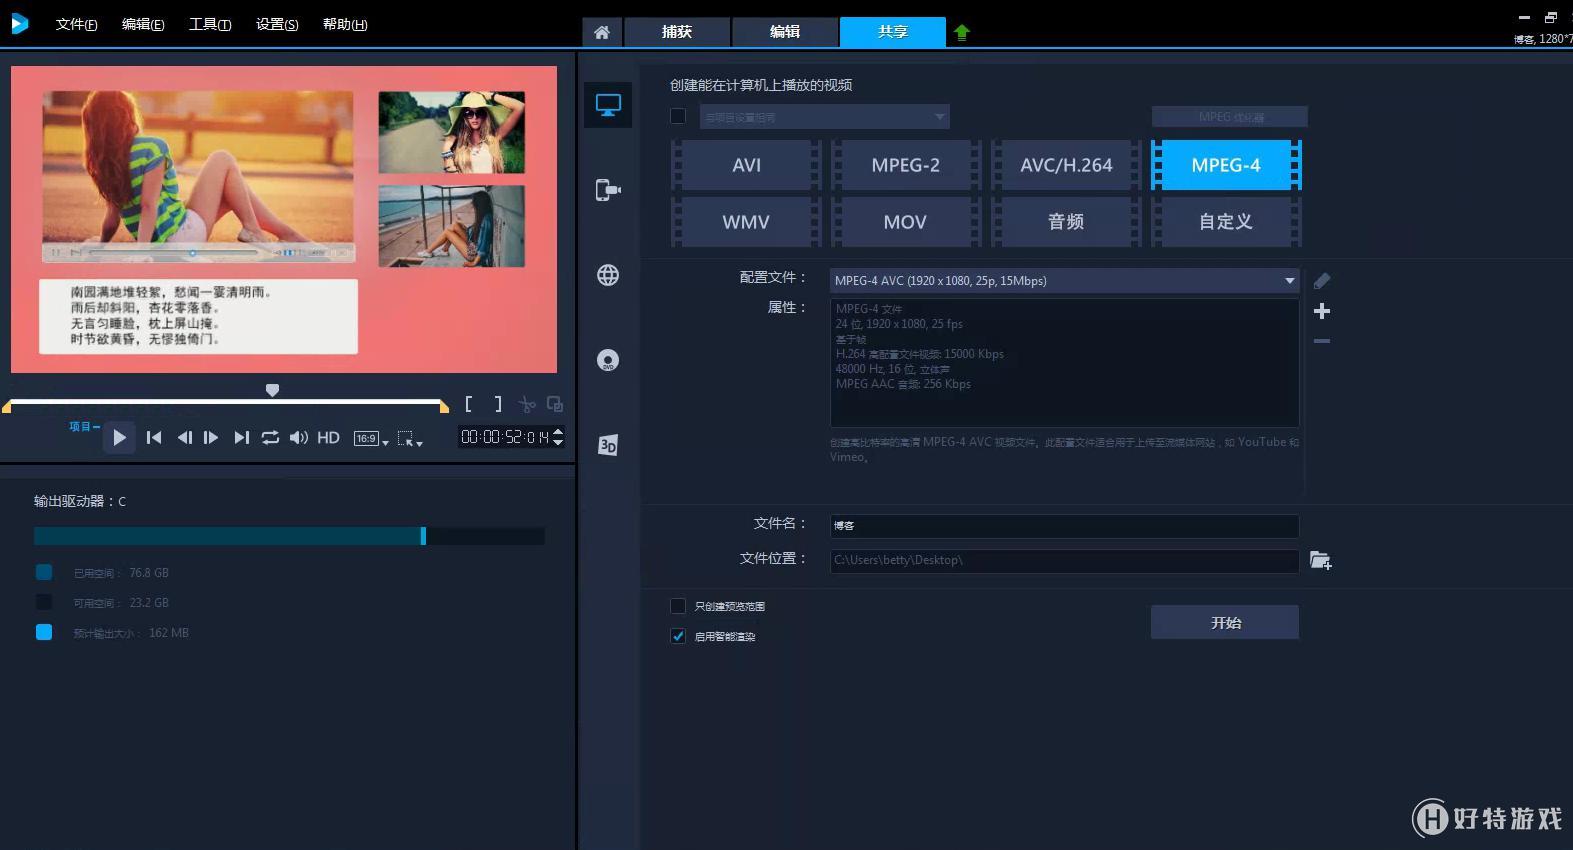Step back to previous frame

click(184, 437)
